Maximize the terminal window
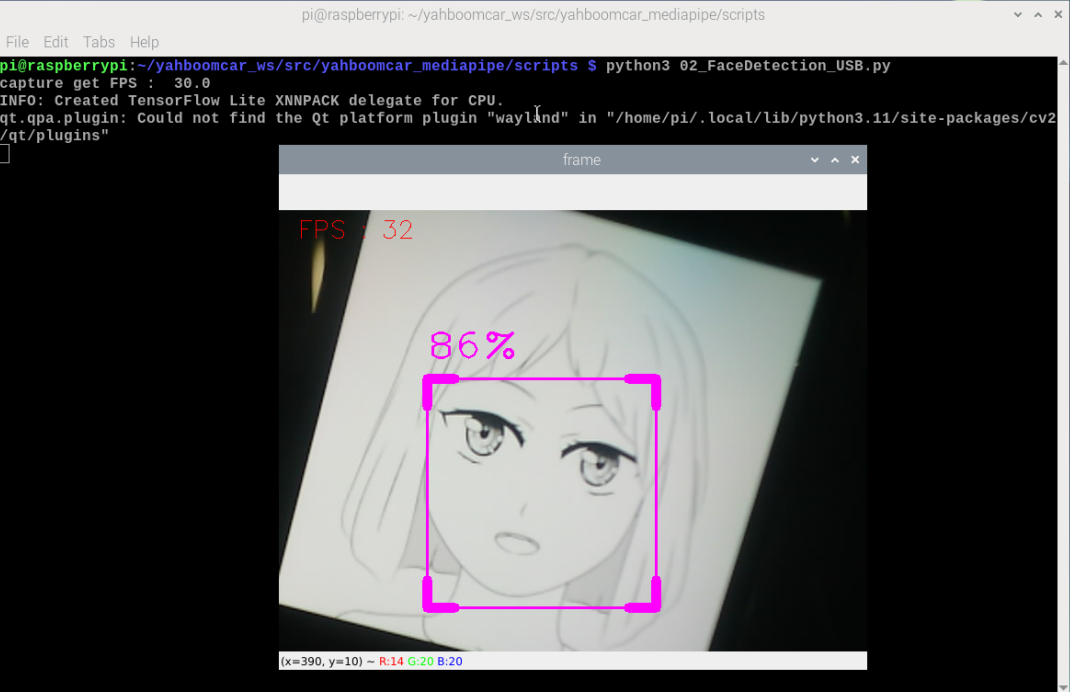Screen dimensions: 1070x692 (1038, 14)
